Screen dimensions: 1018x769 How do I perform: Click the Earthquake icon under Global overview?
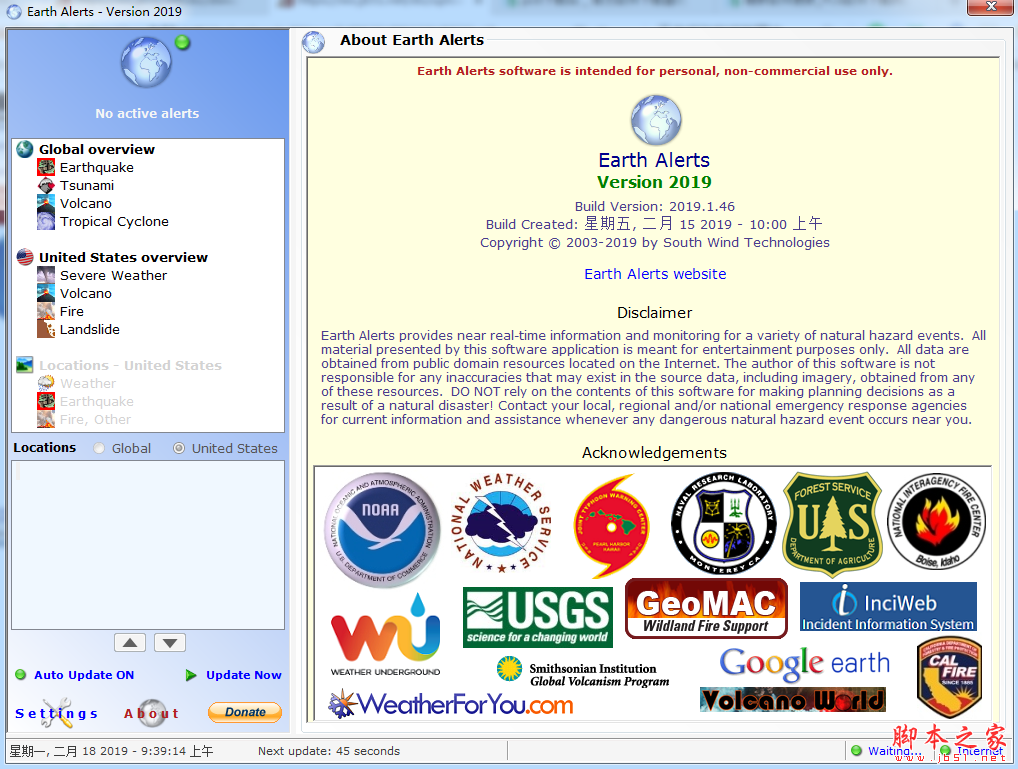tap(46, 168)
